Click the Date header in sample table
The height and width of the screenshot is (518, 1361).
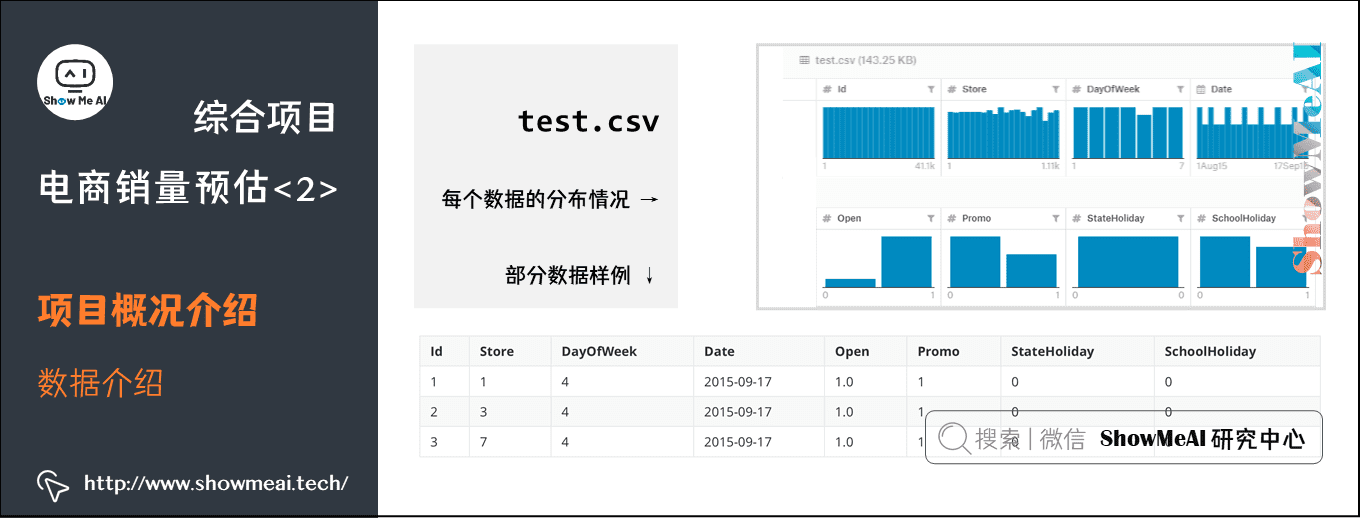pos(719,352)
